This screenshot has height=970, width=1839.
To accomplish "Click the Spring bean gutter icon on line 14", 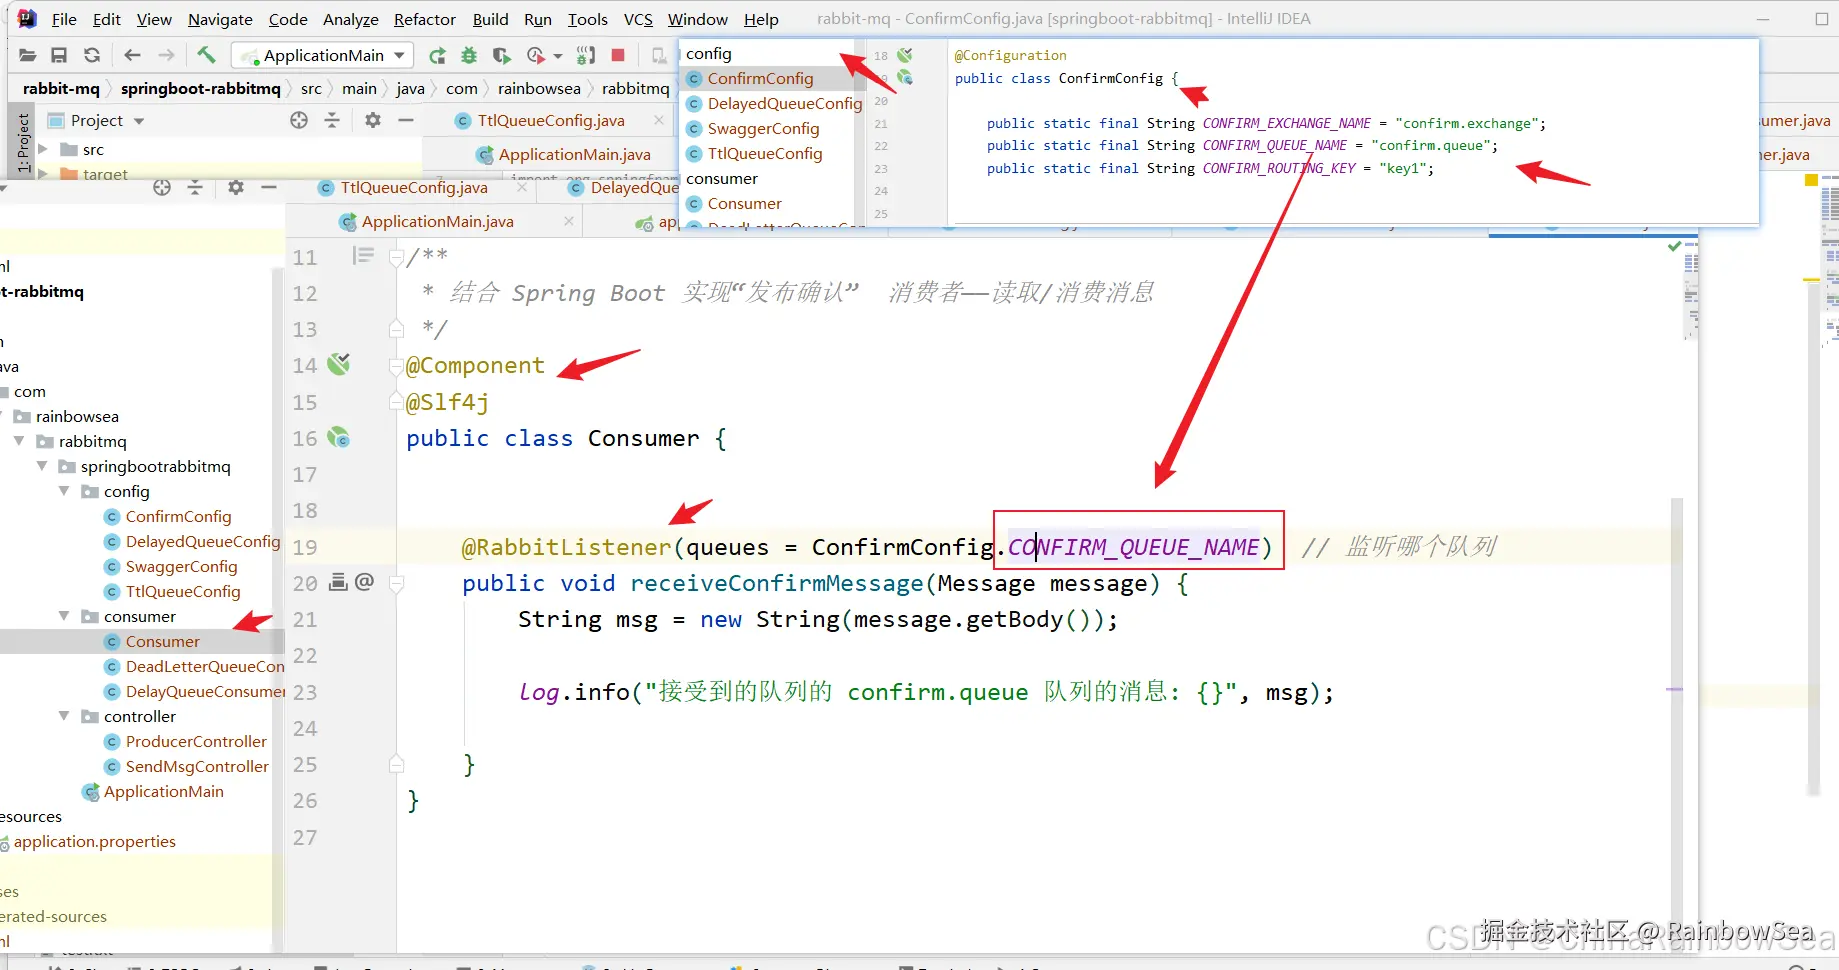I will pos(339,364).
